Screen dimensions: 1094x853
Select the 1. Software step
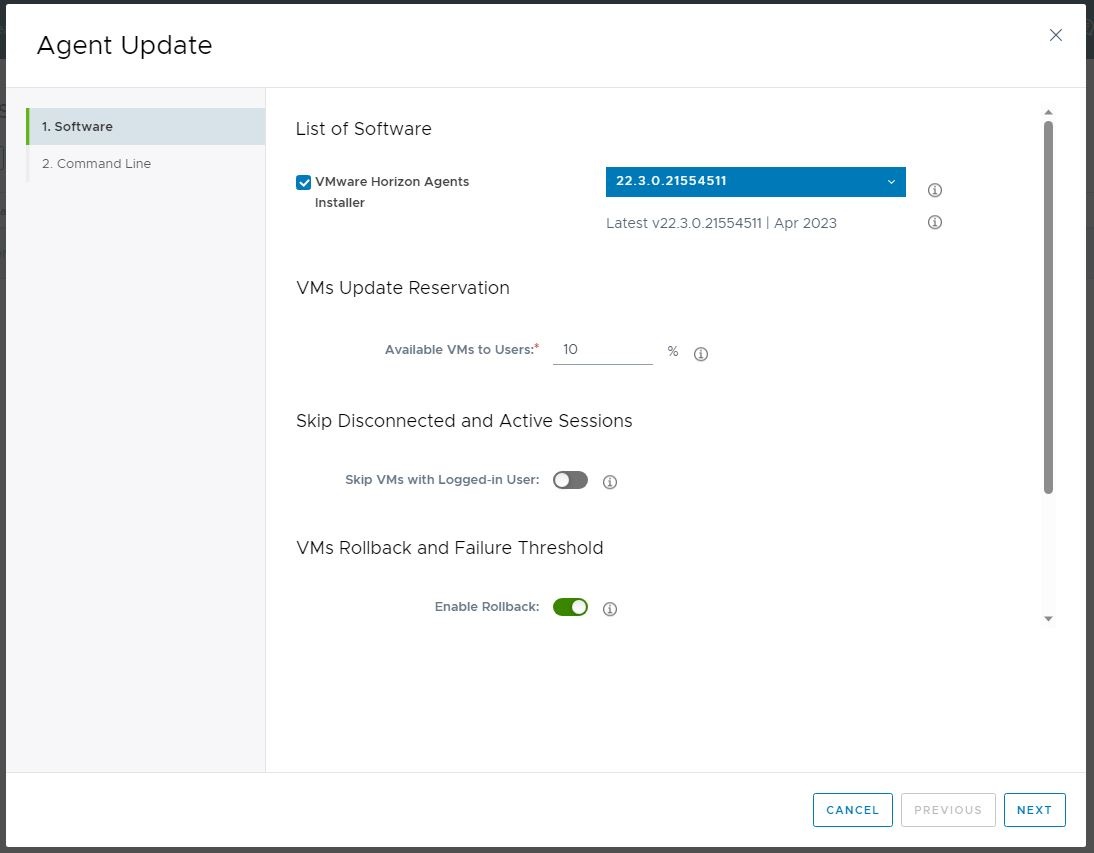pyautogui.click(x=146, y=127)
